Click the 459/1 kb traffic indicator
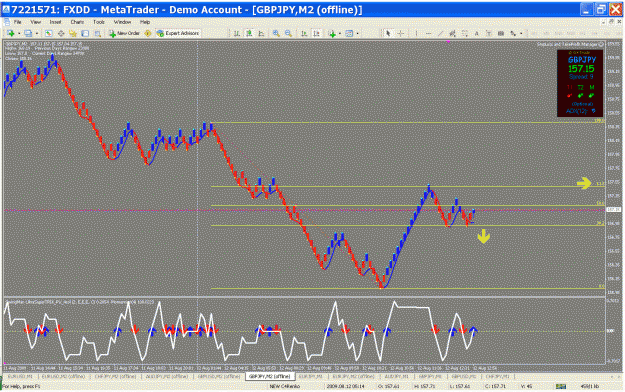 (x=589, y=386)
